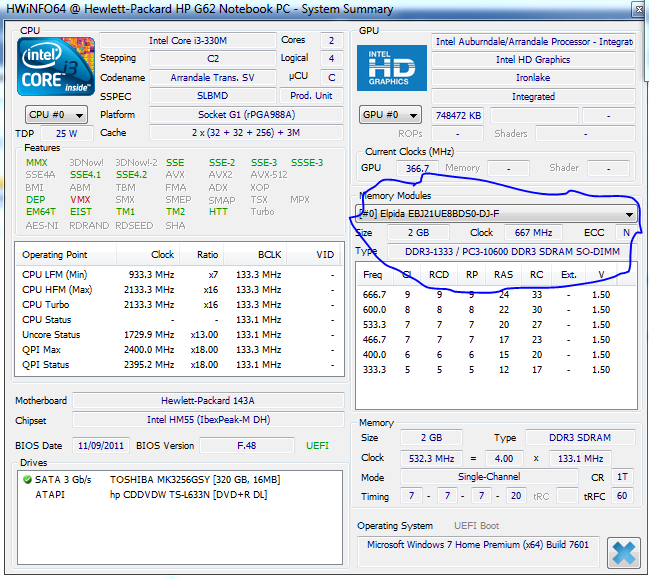The width and height of the screenshot is (649, 580).
Task: Click the Codename Arrandale Trans. SV field
Action: point(213,77)
